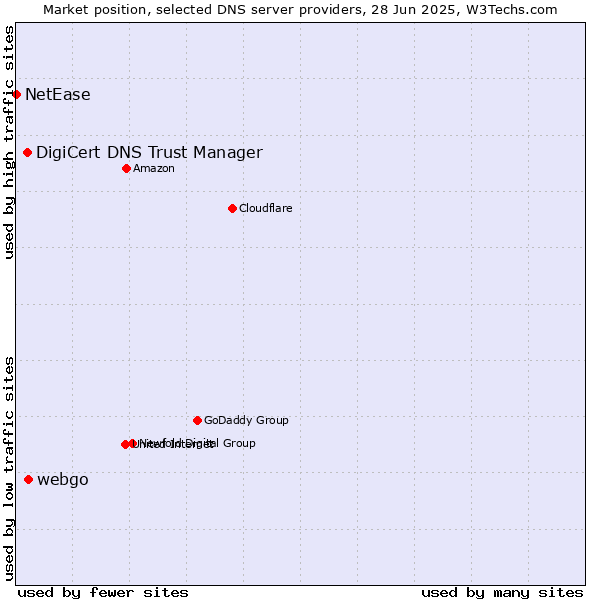Click the NetEase red data point

(16, 95)
